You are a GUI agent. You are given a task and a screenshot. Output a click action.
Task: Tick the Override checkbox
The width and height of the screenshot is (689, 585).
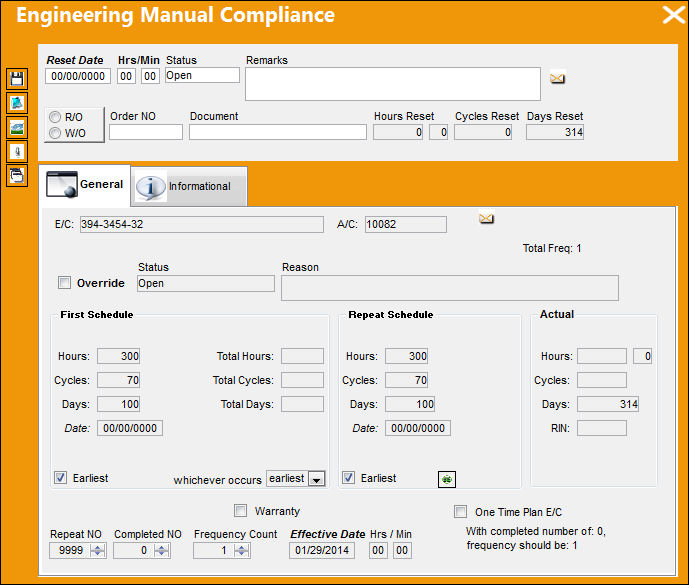(x=64, y=283)
